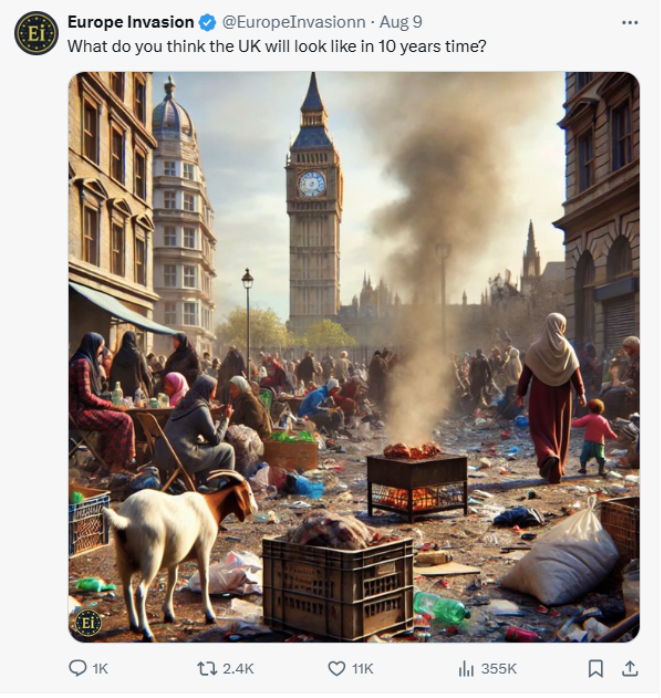
Task: Click the tweet text about the UK
Action: 276,46
